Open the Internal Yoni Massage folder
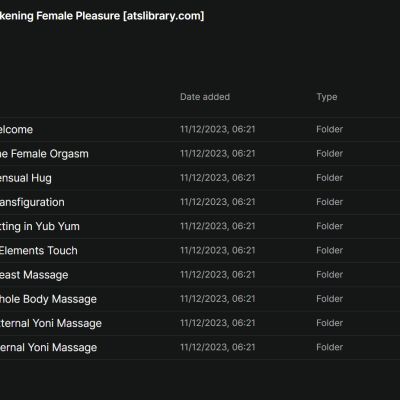The width and height of the screenshot is (400, 400). [200, 347]
